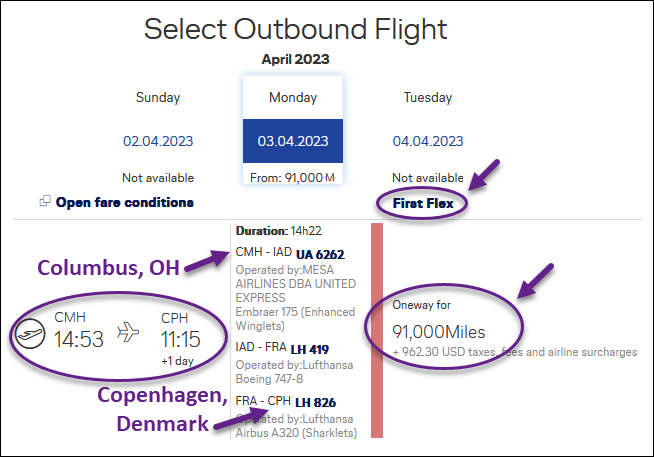Click the CMH departure time 14:53
Image resolution: width=654 pixels, height=457 pixels.
tap(79, 339)
